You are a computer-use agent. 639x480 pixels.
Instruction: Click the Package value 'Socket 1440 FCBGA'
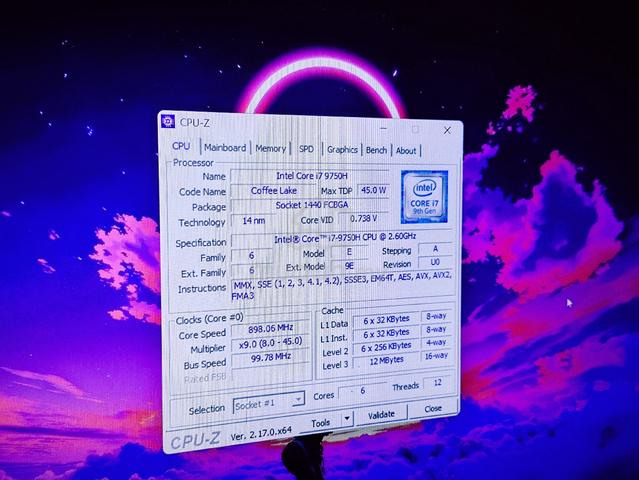click(311, 205)
